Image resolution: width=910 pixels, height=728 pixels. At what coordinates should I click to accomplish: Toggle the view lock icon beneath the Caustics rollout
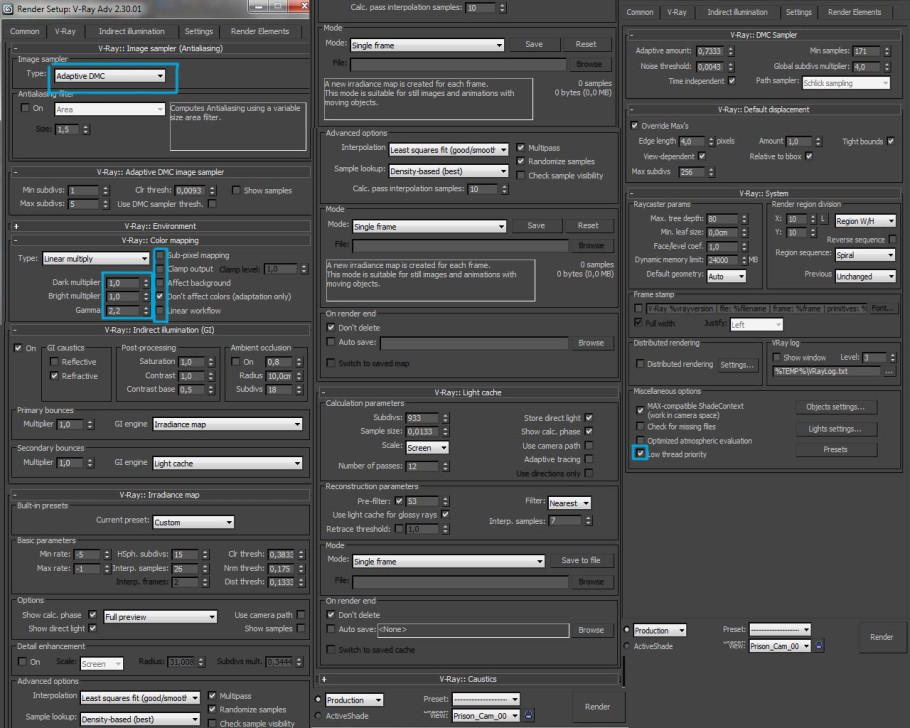[x=528, y=715]
